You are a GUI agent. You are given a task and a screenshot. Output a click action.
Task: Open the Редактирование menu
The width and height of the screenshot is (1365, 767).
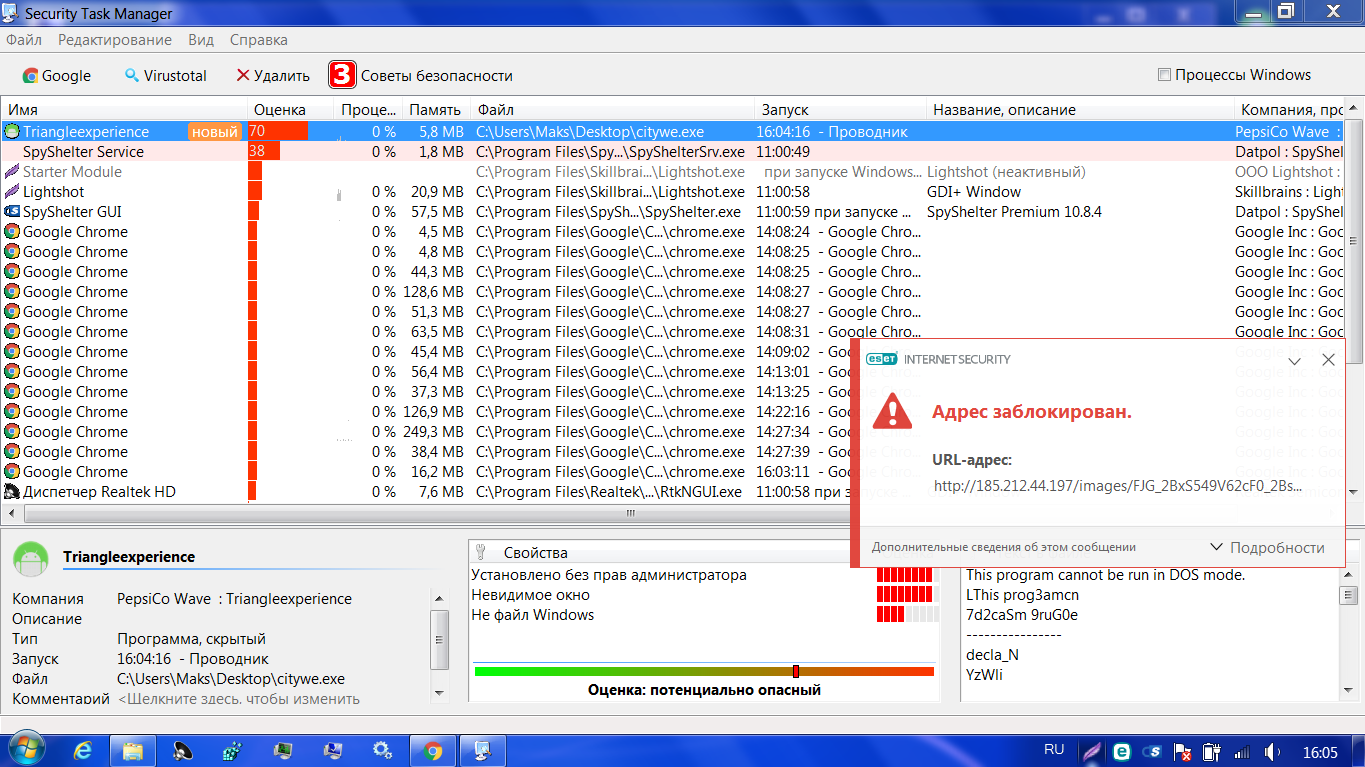pyautogui.click(x=115, y=40)
